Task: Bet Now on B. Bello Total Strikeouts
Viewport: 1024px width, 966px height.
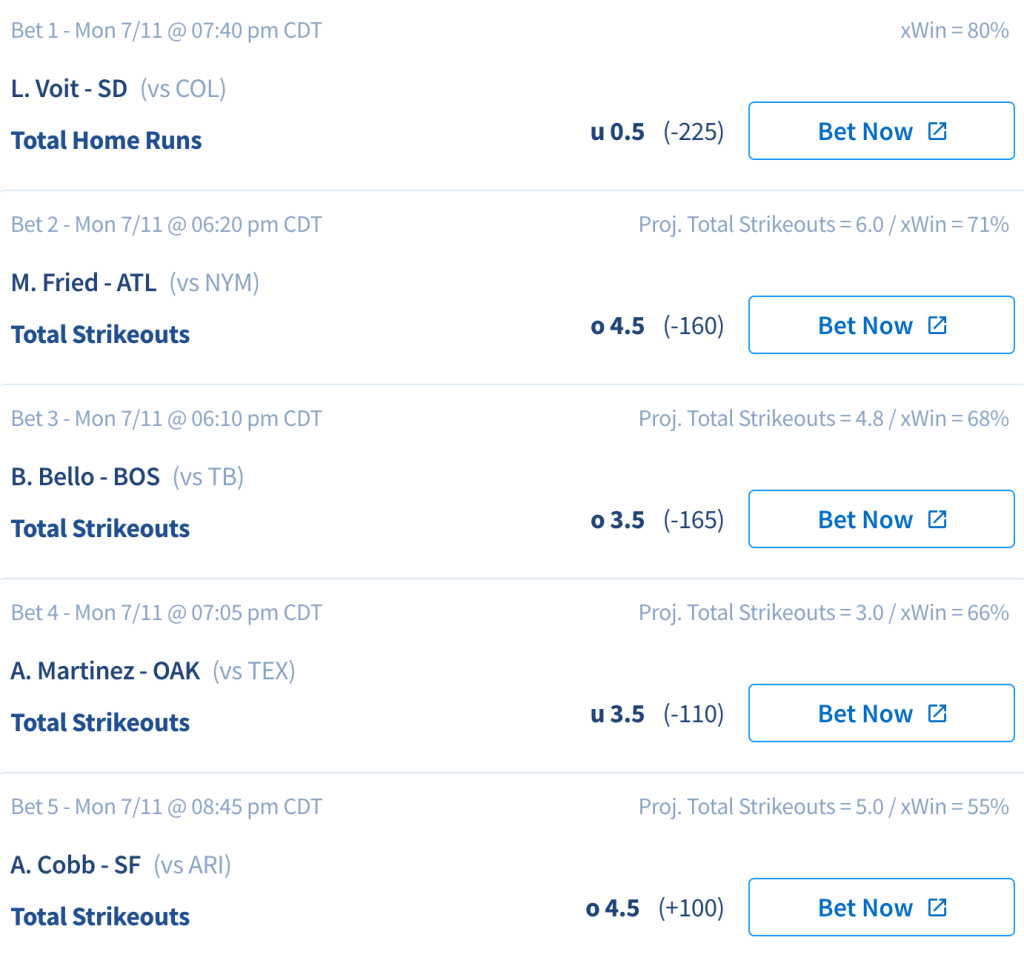Action: point(882,519)
